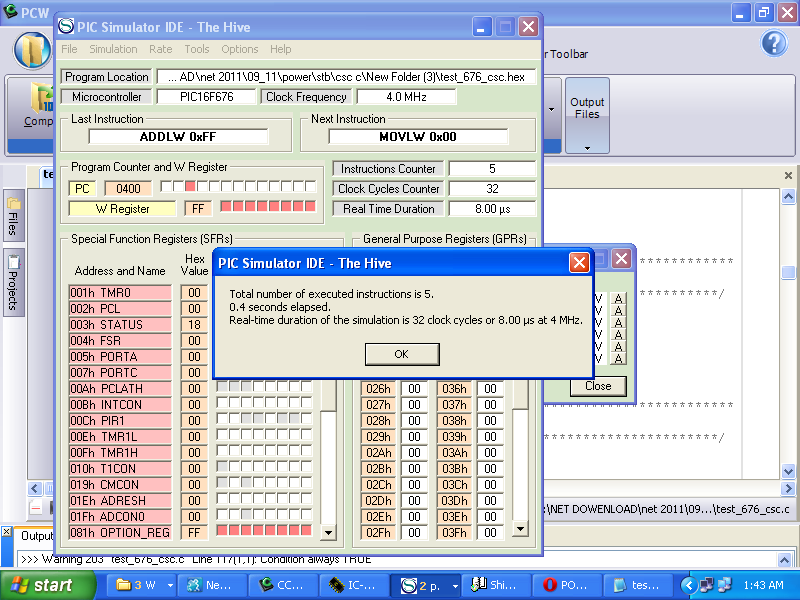The height and width of the screenshot is (600, 800).
Task: Click the PC value 0400
Action: coord(128,189)
